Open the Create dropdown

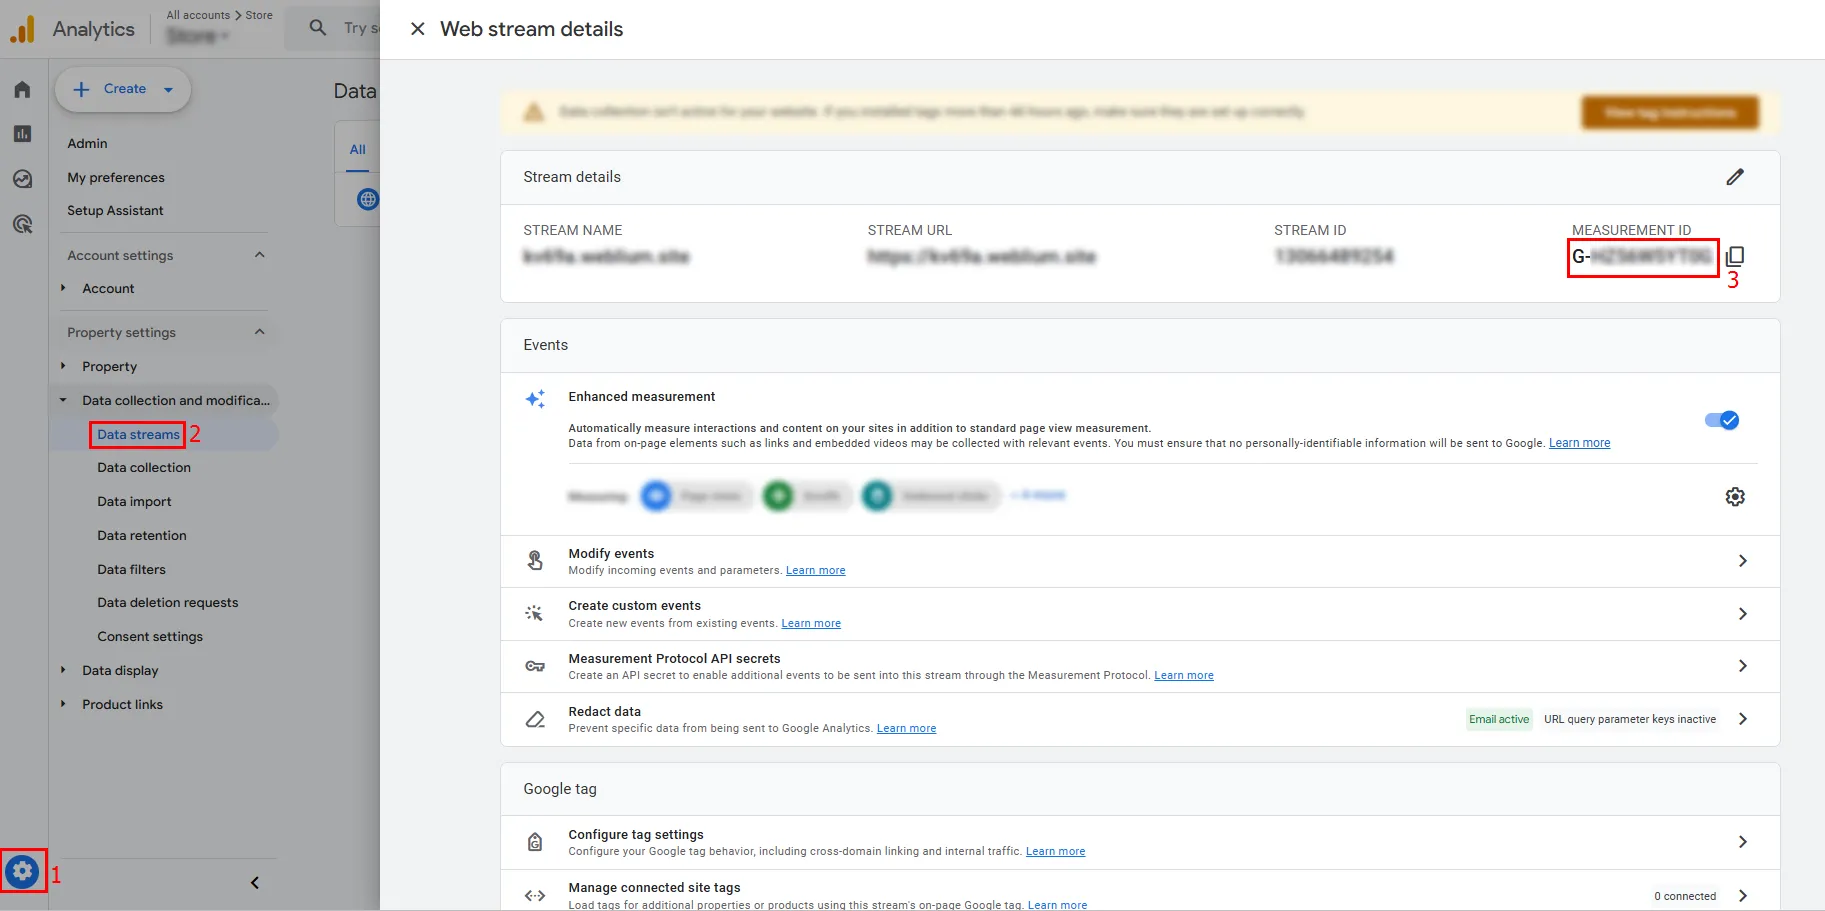point(123,89)
